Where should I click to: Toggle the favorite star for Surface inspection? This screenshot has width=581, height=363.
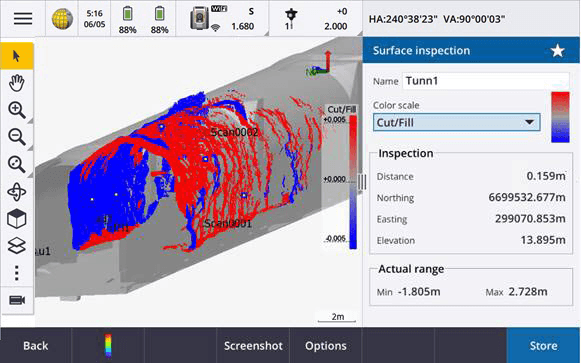click(x=557, y=50)
